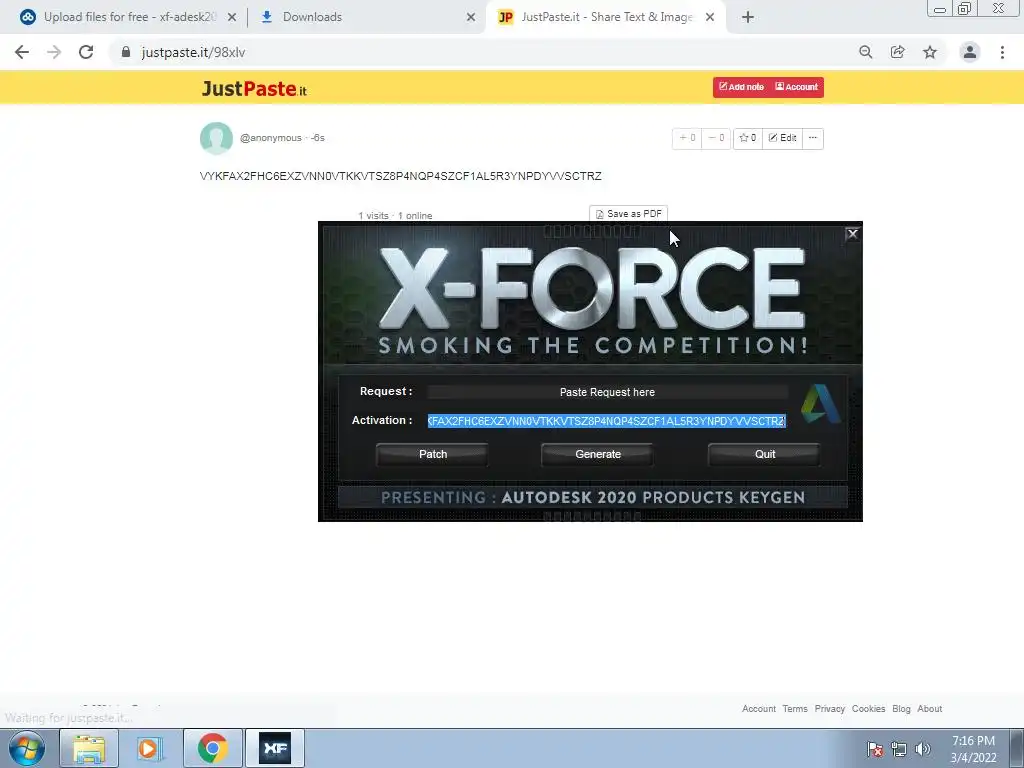Click Edit on the note
This screenshot has width=1024, height=768.
(x=782, y=138)
